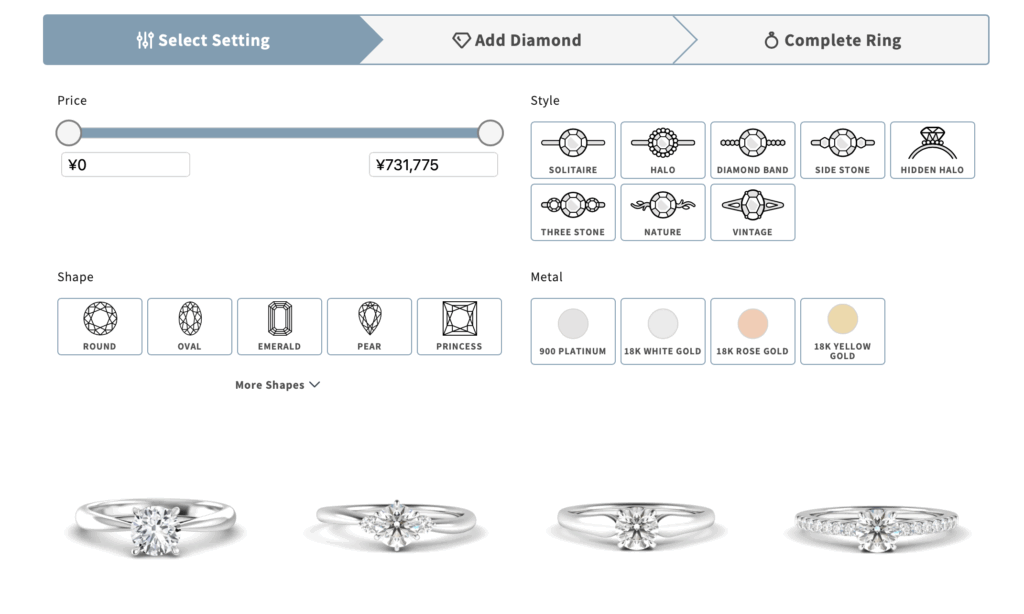Toggle the Side Stone style filter
This screenshot has width=1024, height=614.
[842, 150]
